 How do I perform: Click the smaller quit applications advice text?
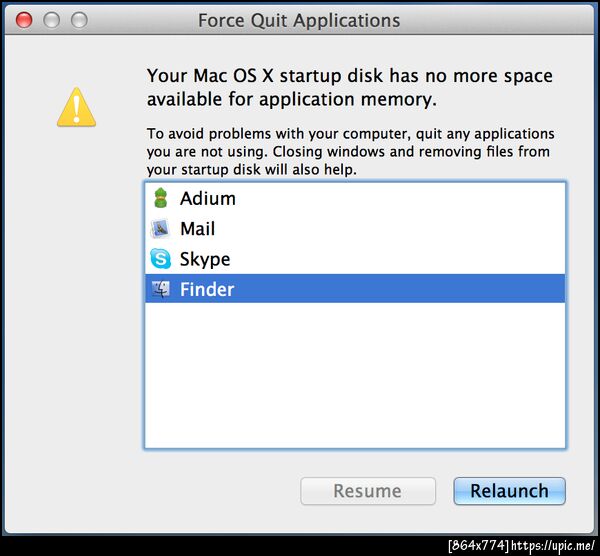pyautogui.click(x=350, y=152)
